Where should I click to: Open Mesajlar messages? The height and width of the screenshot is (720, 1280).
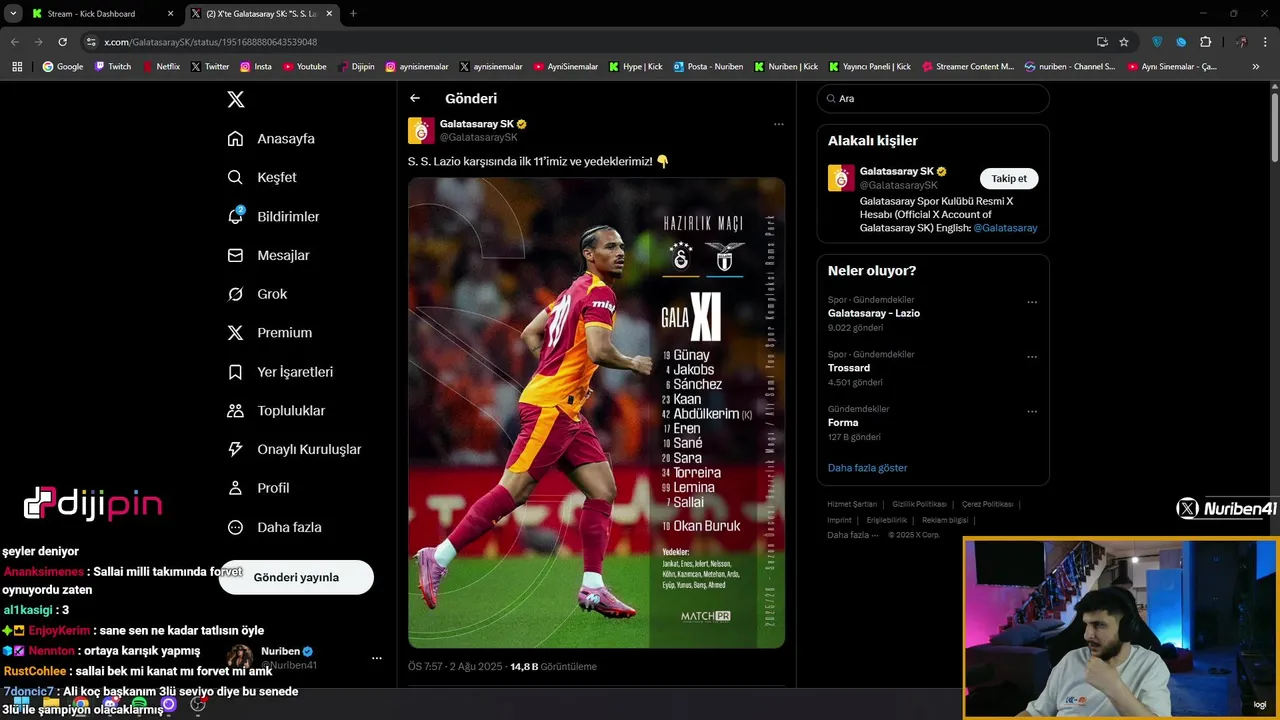tap(268, 255)
